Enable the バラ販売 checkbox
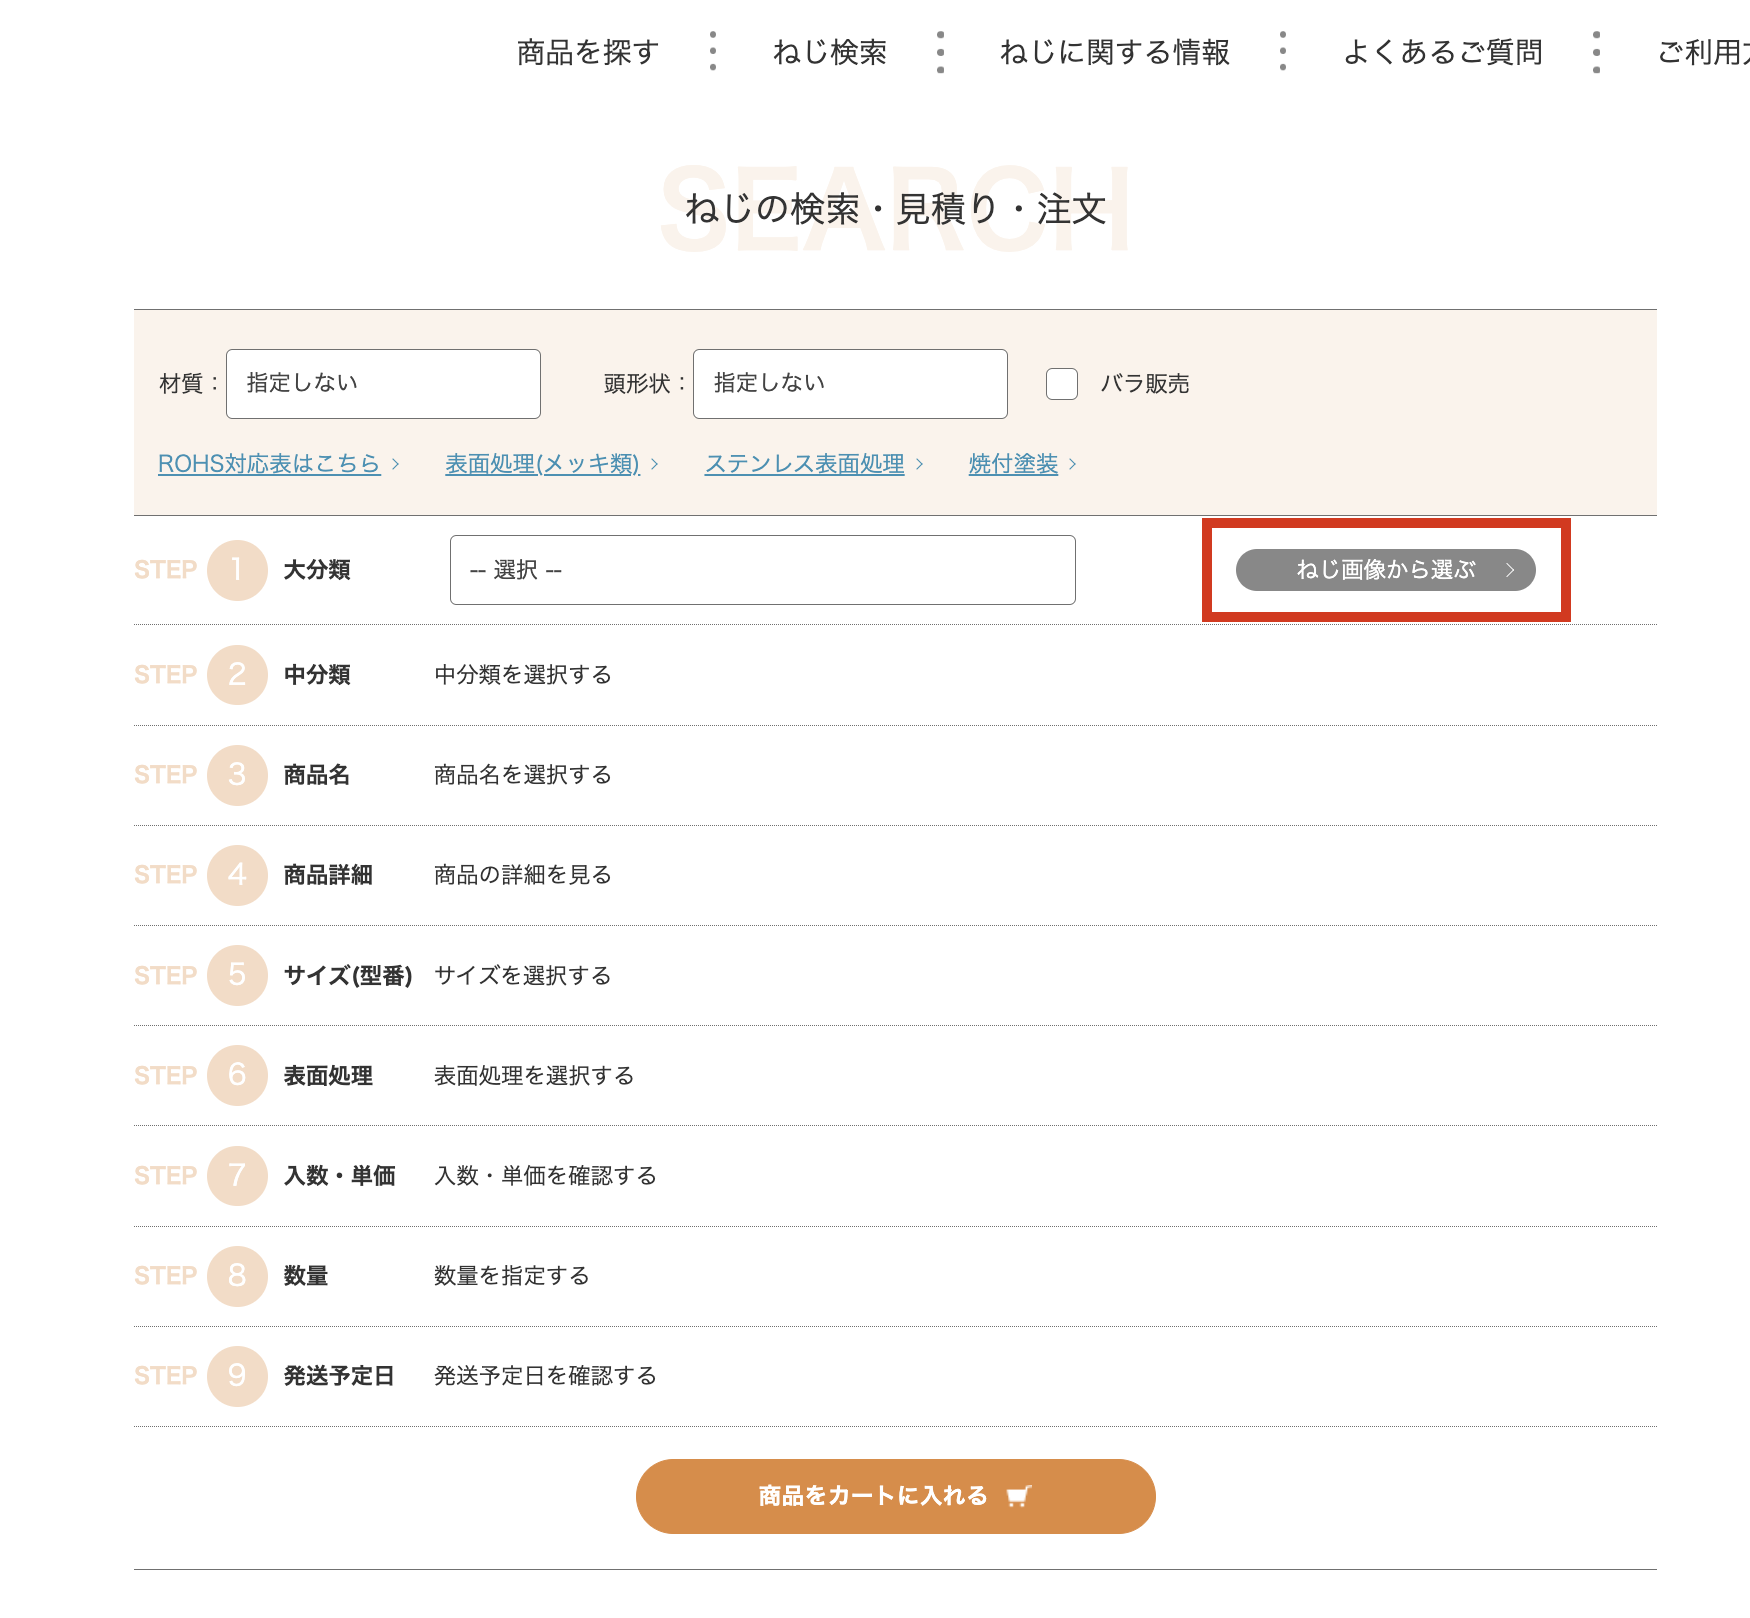This screenshot has width=1750, height=1618. pyautogui.click(x=1061, y=384)
